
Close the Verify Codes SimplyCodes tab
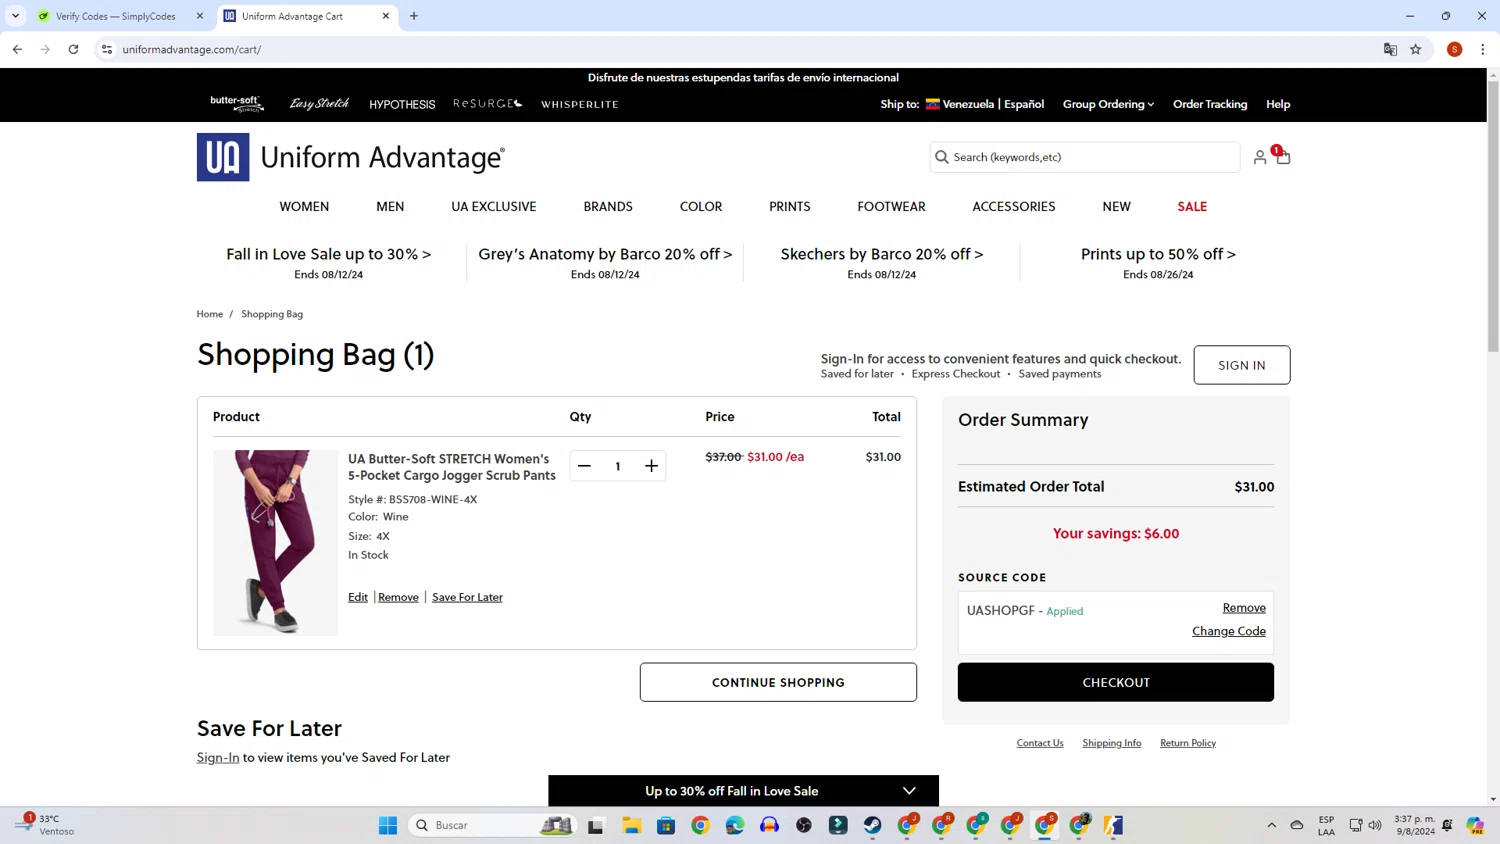coord(200,16)
